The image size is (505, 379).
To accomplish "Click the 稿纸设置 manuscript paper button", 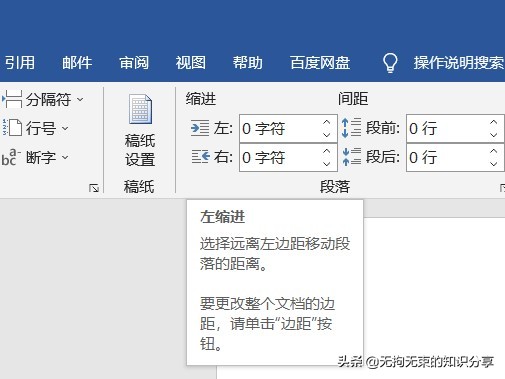I will (140, 131).
